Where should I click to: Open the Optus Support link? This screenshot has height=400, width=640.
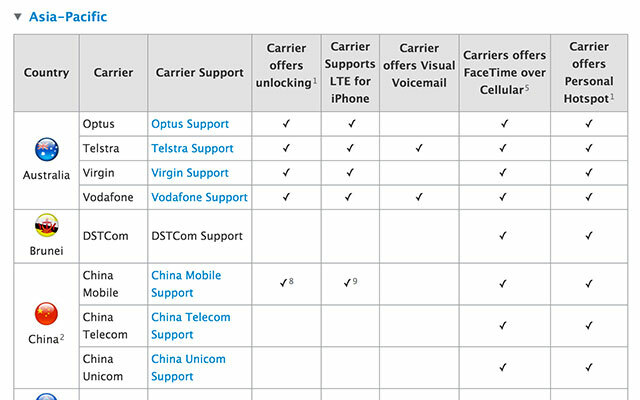190,124
